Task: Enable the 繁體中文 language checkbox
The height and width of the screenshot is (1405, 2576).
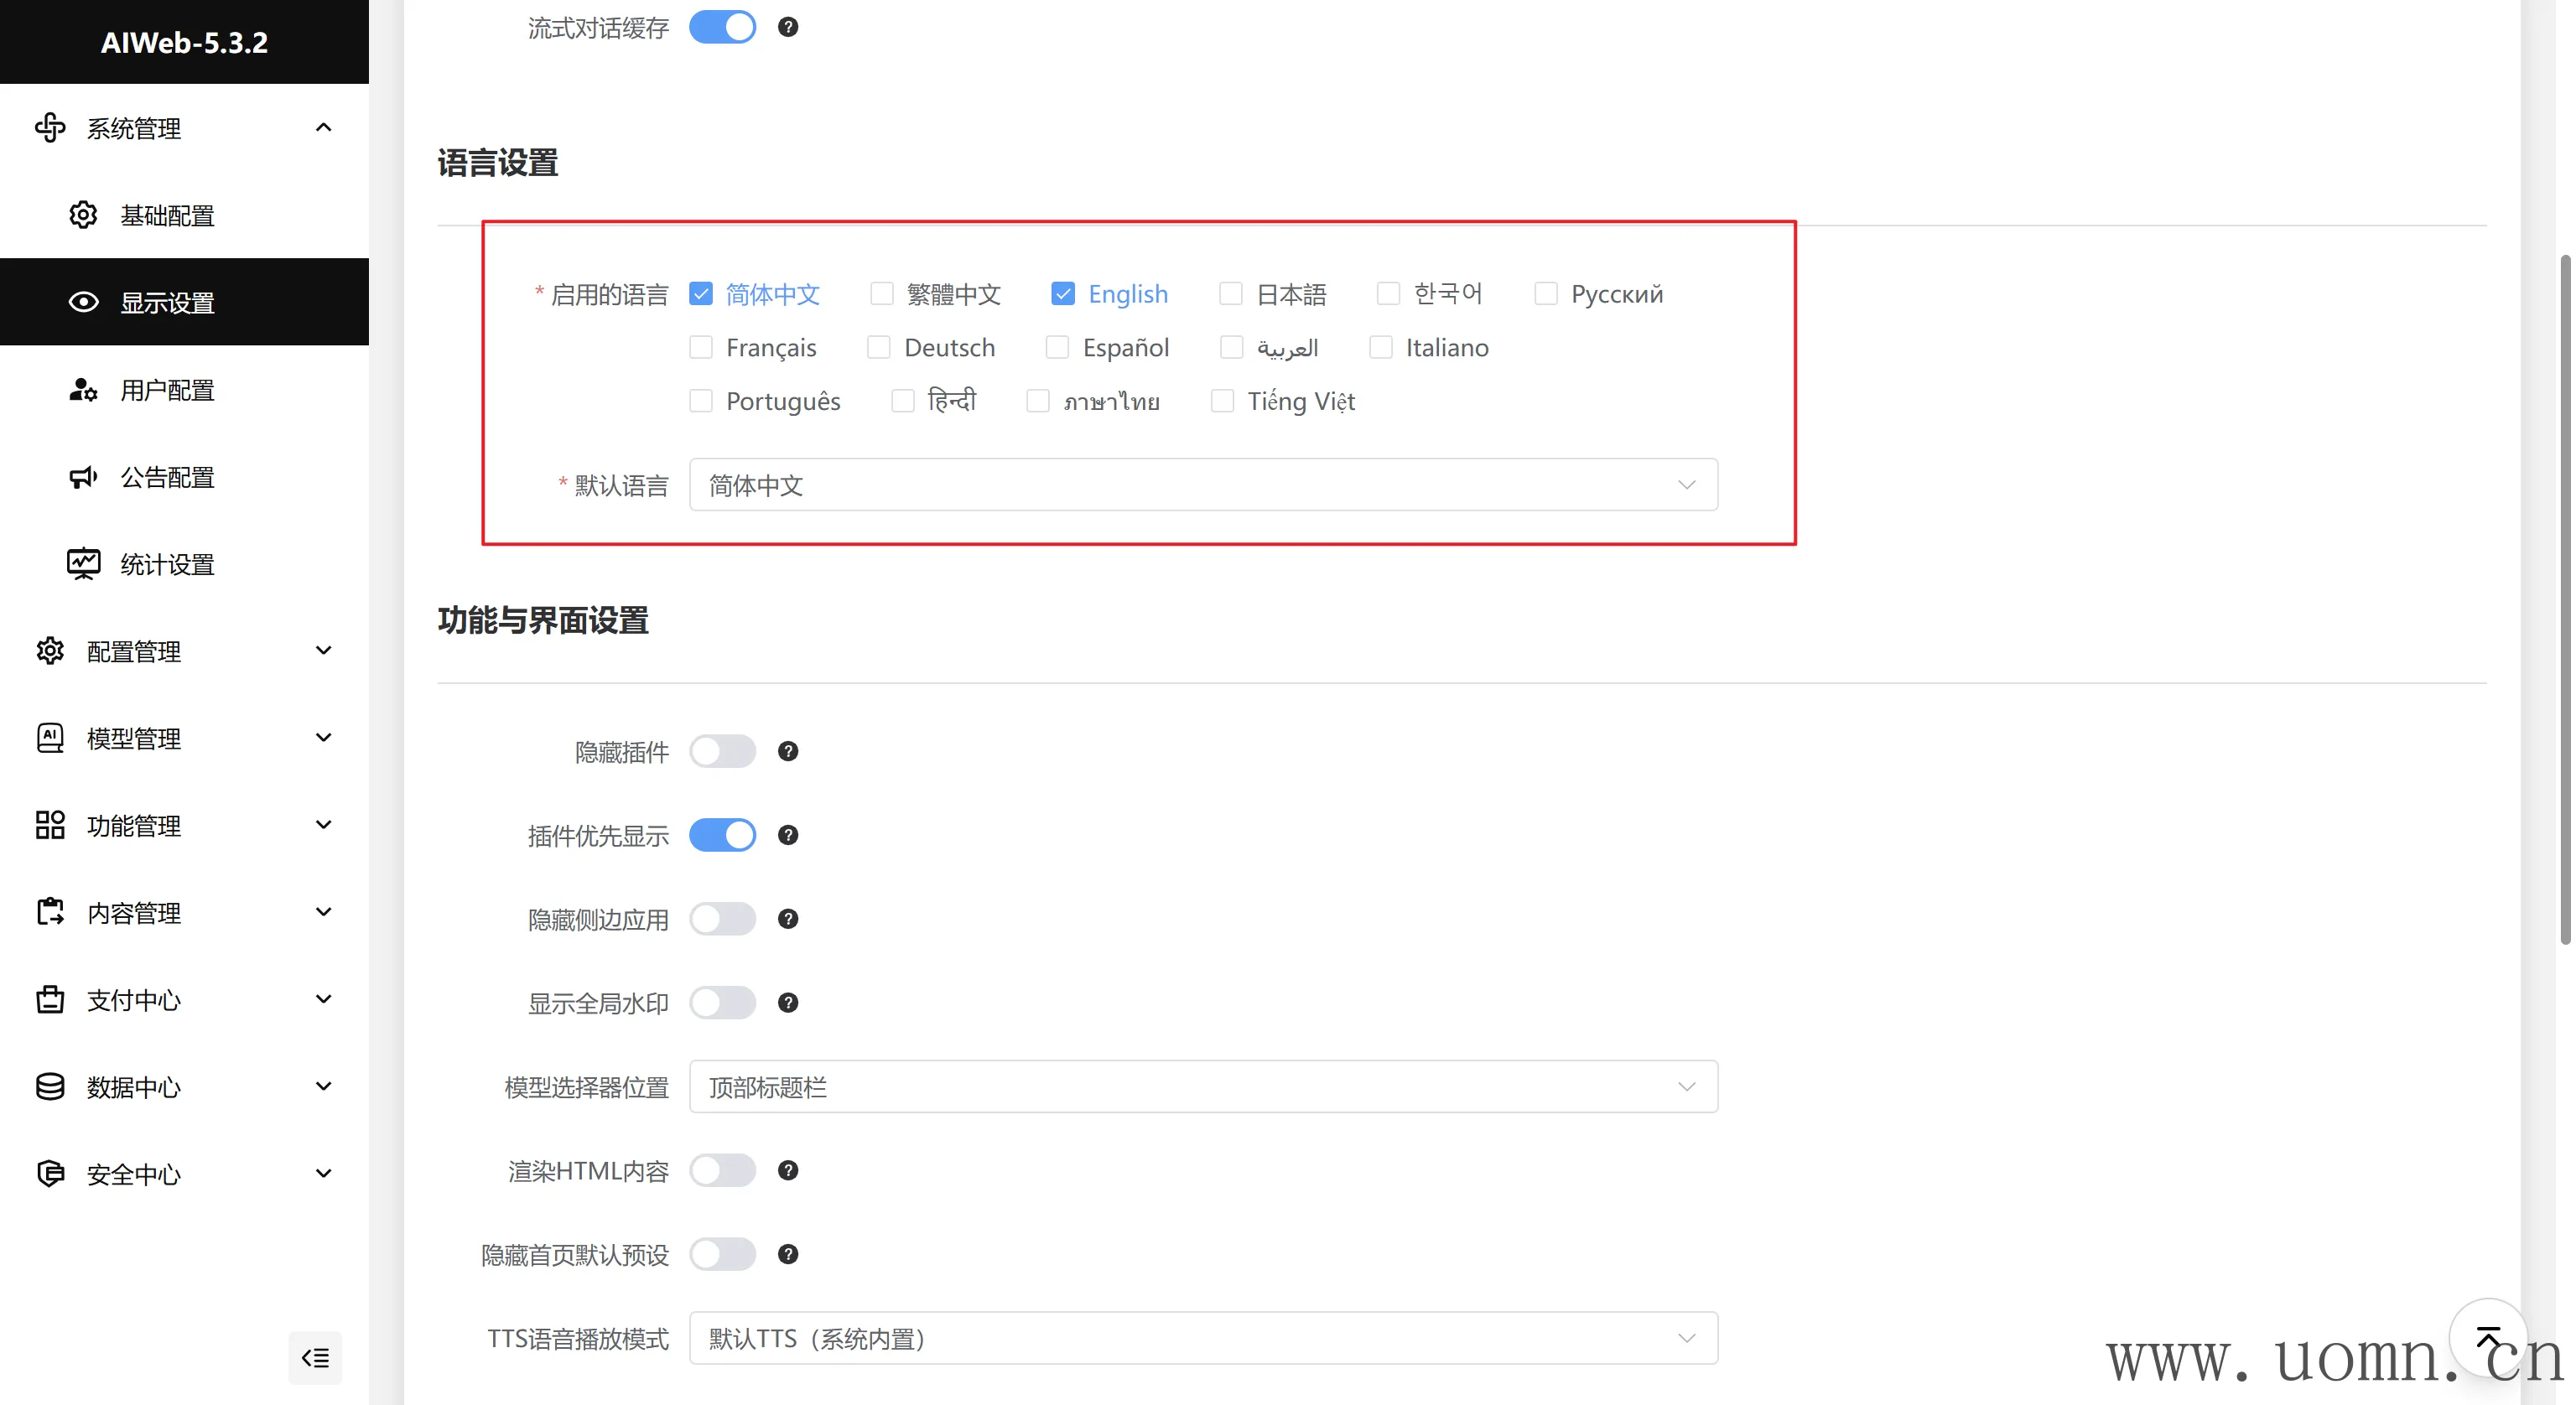Action: pyautogui.click(x=881, y=293)
